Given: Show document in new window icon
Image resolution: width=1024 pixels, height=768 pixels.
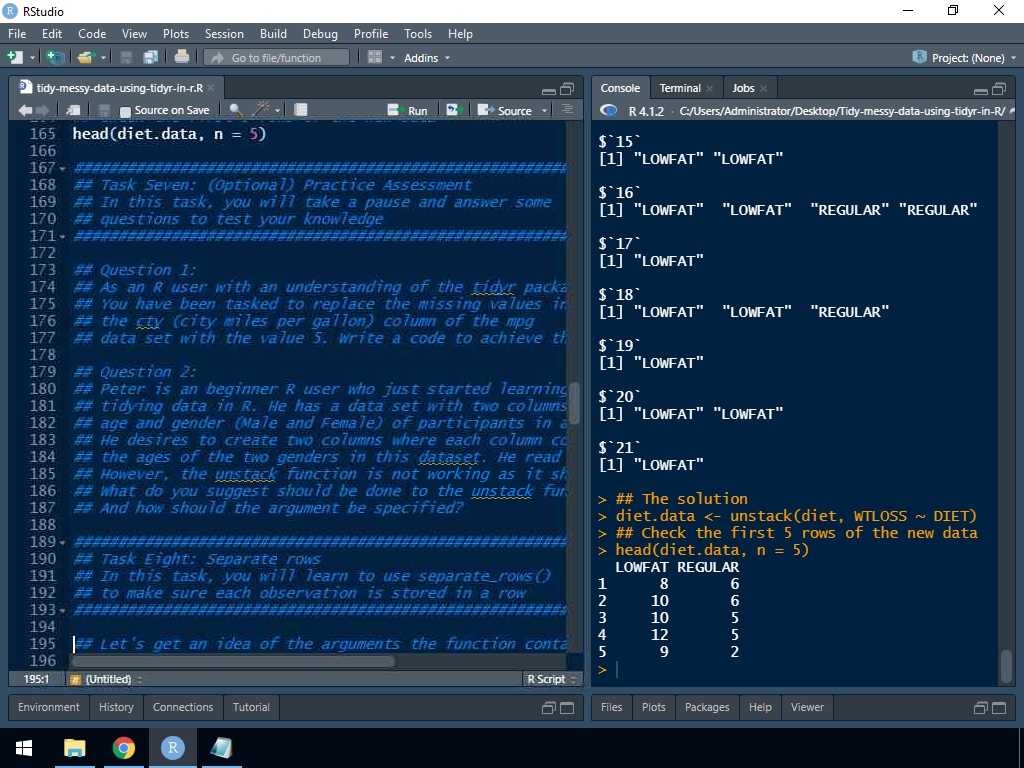Looking at the screenshot, I should click(x=73, y=110).
